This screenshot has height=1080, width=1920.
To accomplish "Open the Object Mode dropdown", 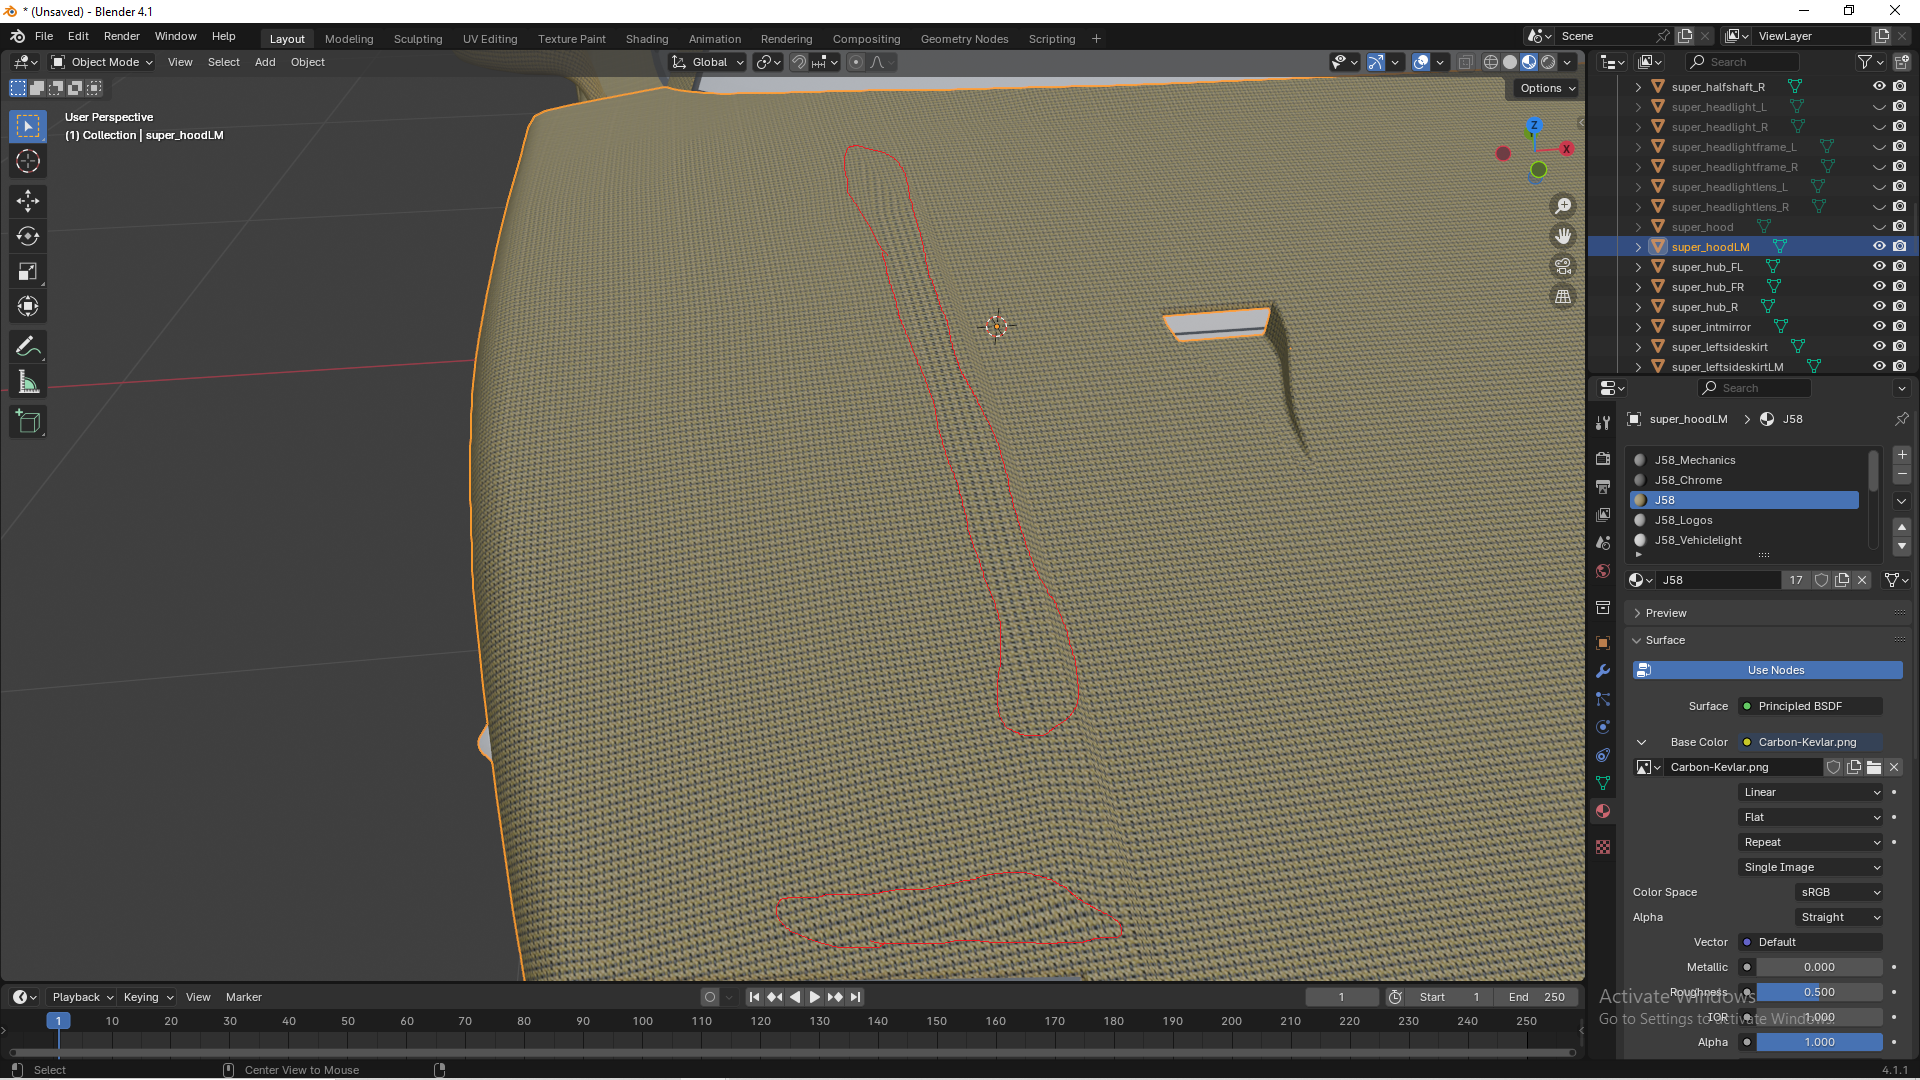I will coord(102,62).
